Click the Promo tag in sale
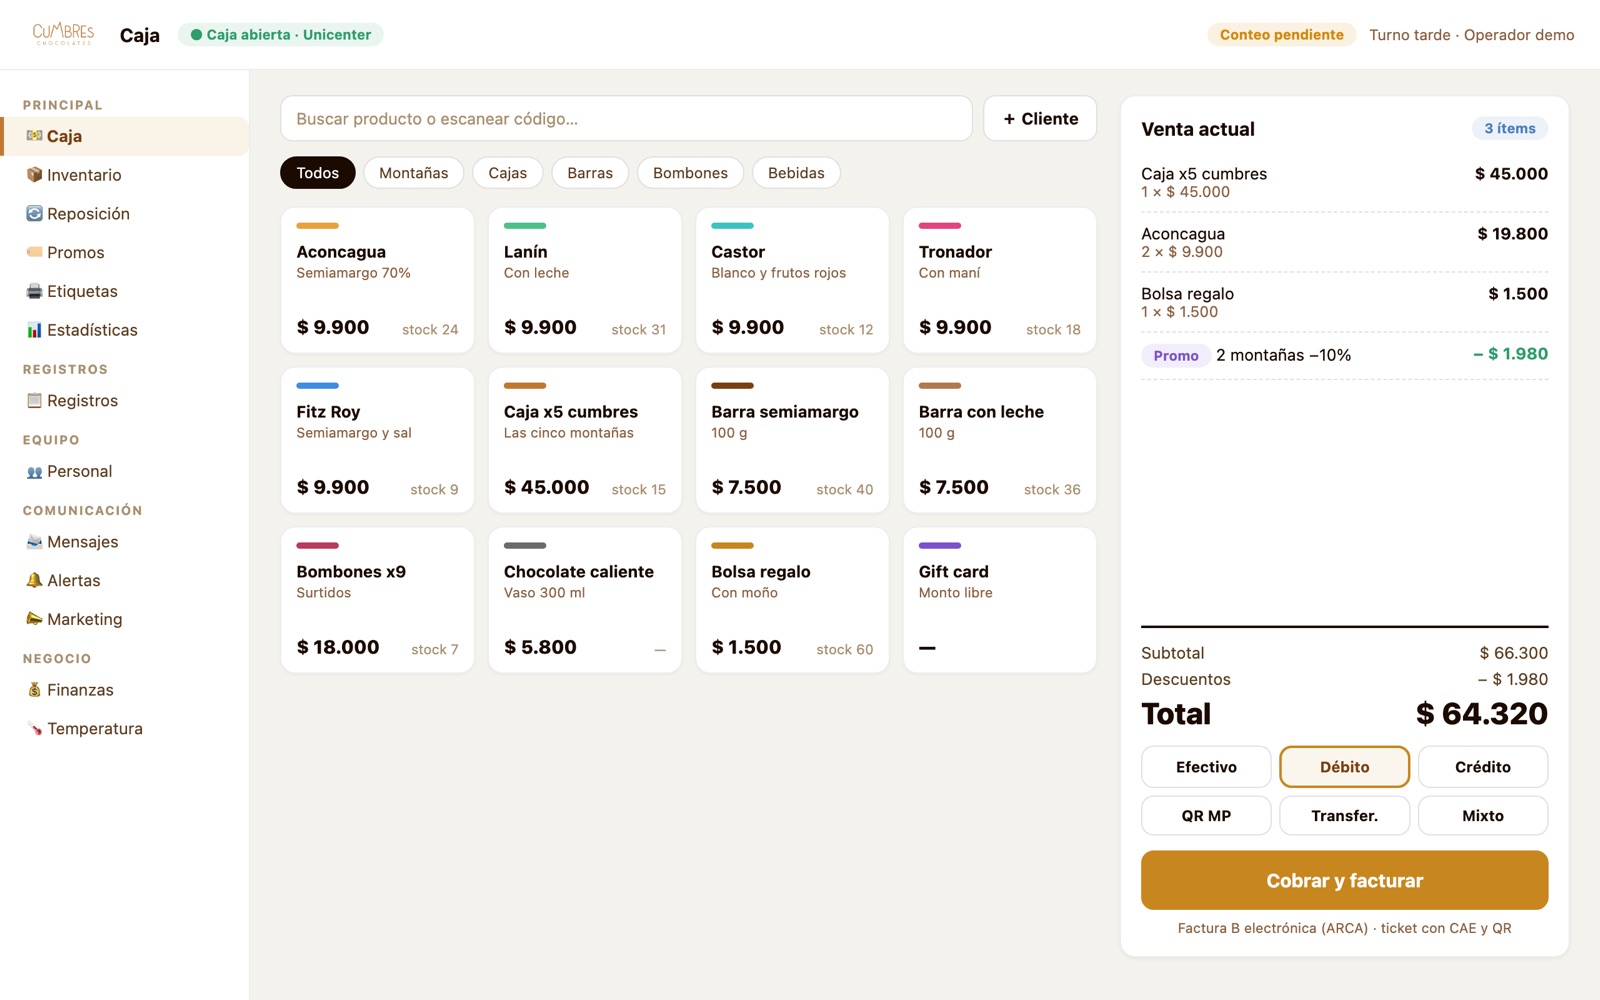 (1175, 355)
